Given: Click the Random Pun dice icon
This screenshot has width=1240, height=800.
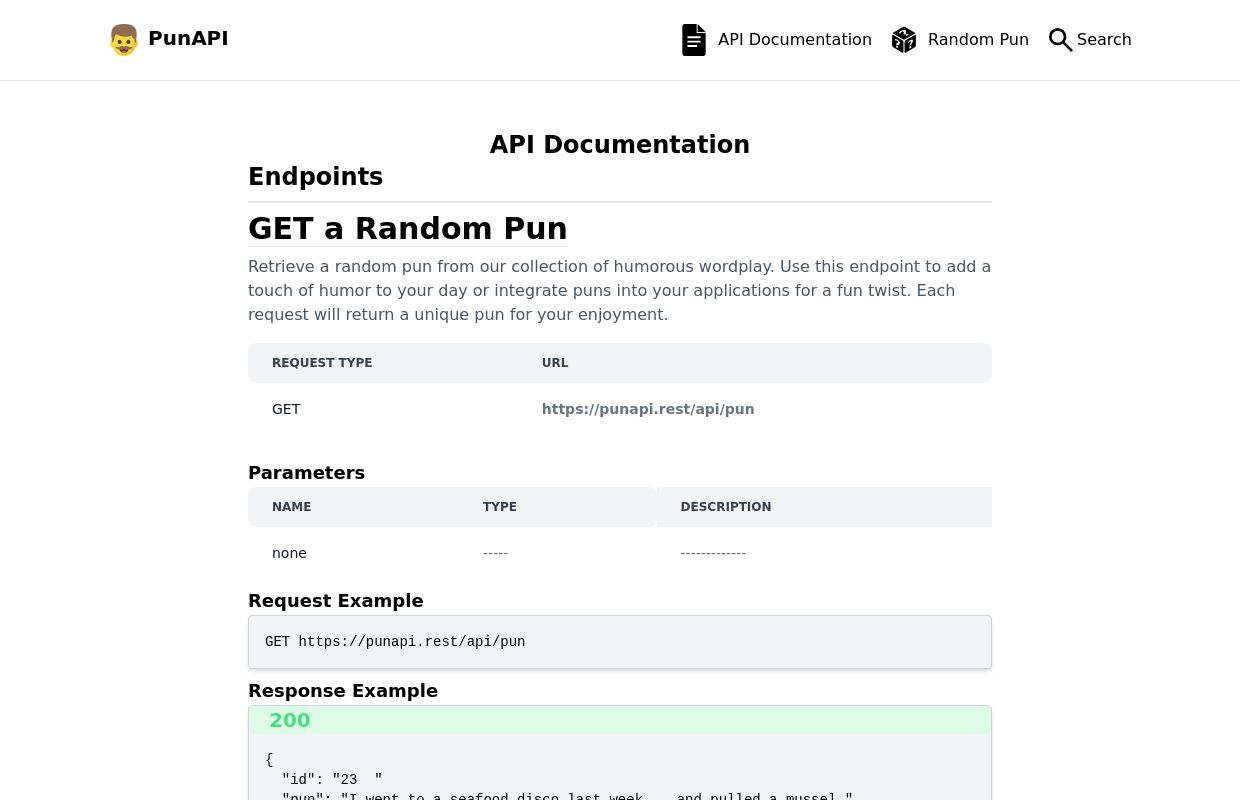Looking at the screenshot, I should tap(904, 40).
